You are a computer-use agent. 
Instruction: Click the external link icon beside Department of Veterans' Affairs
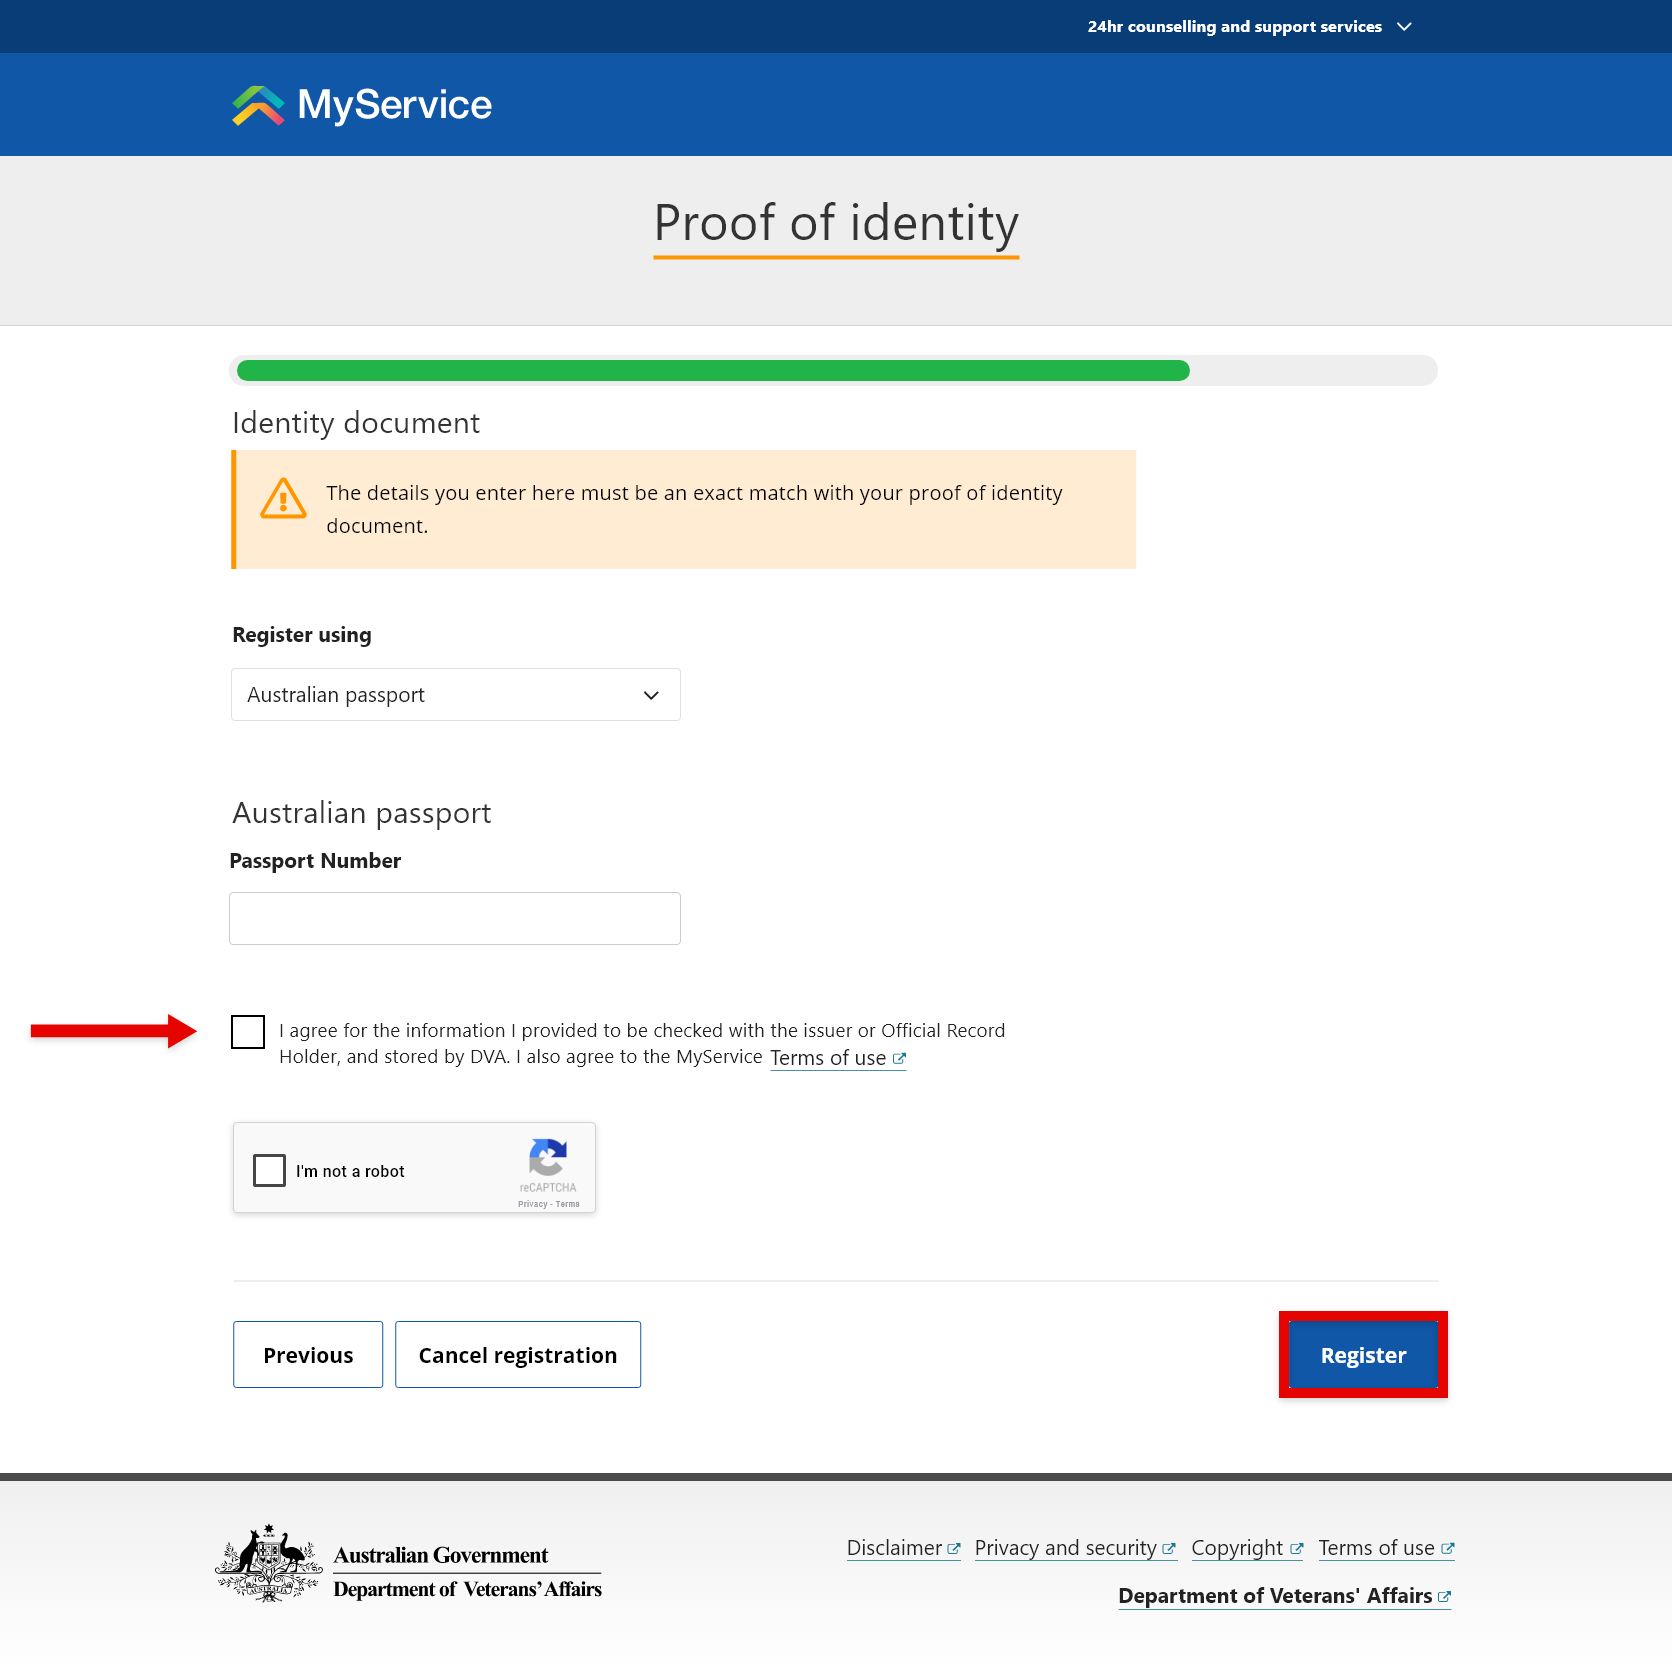pos(1443,1596)
